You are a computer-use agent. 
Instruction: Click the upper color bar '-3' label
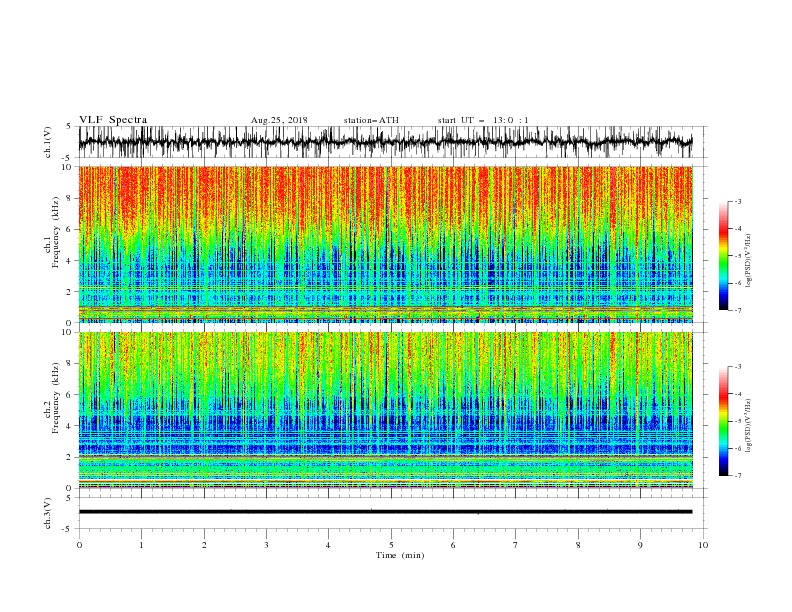point(737,201)
